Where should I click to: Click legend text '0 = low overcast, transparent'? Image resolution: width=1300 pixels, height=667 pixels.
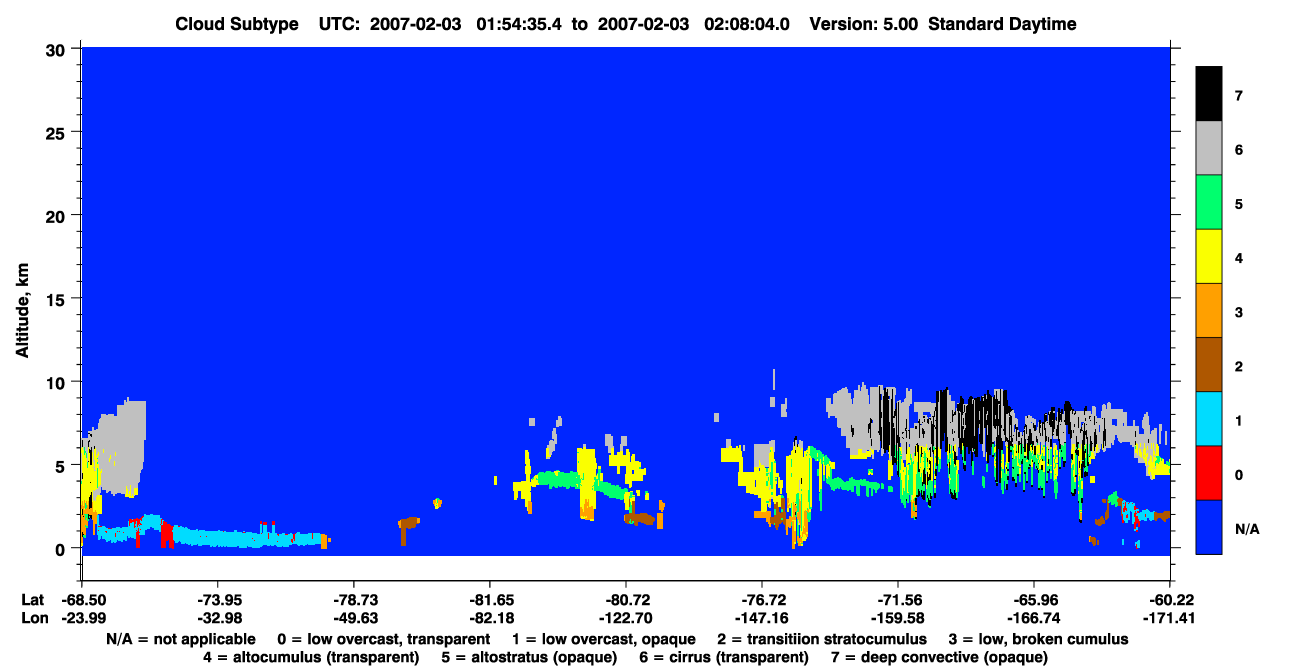click(383, 639)
